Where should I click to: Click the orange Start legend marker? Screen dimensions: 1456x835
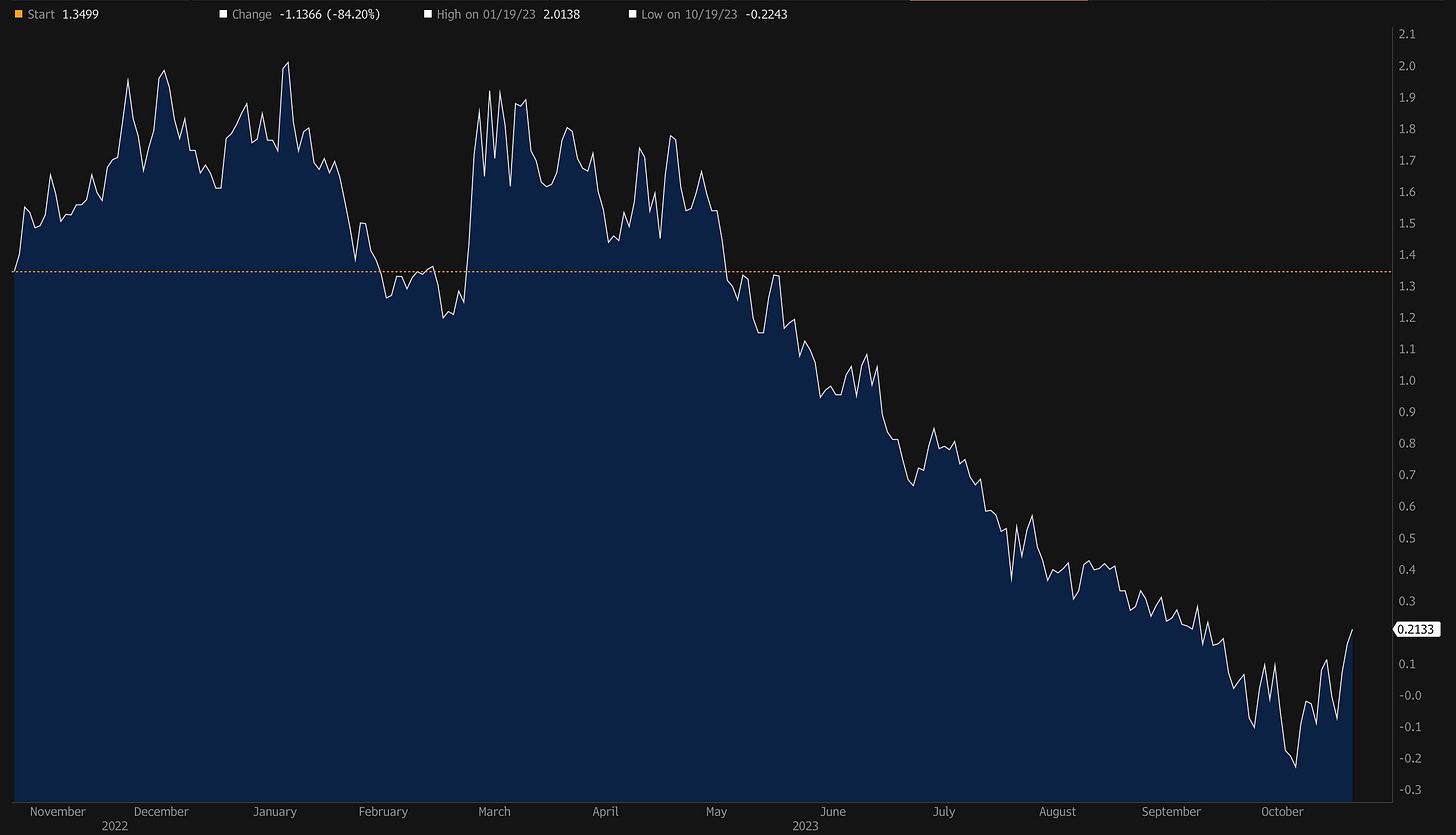(18, 15)
